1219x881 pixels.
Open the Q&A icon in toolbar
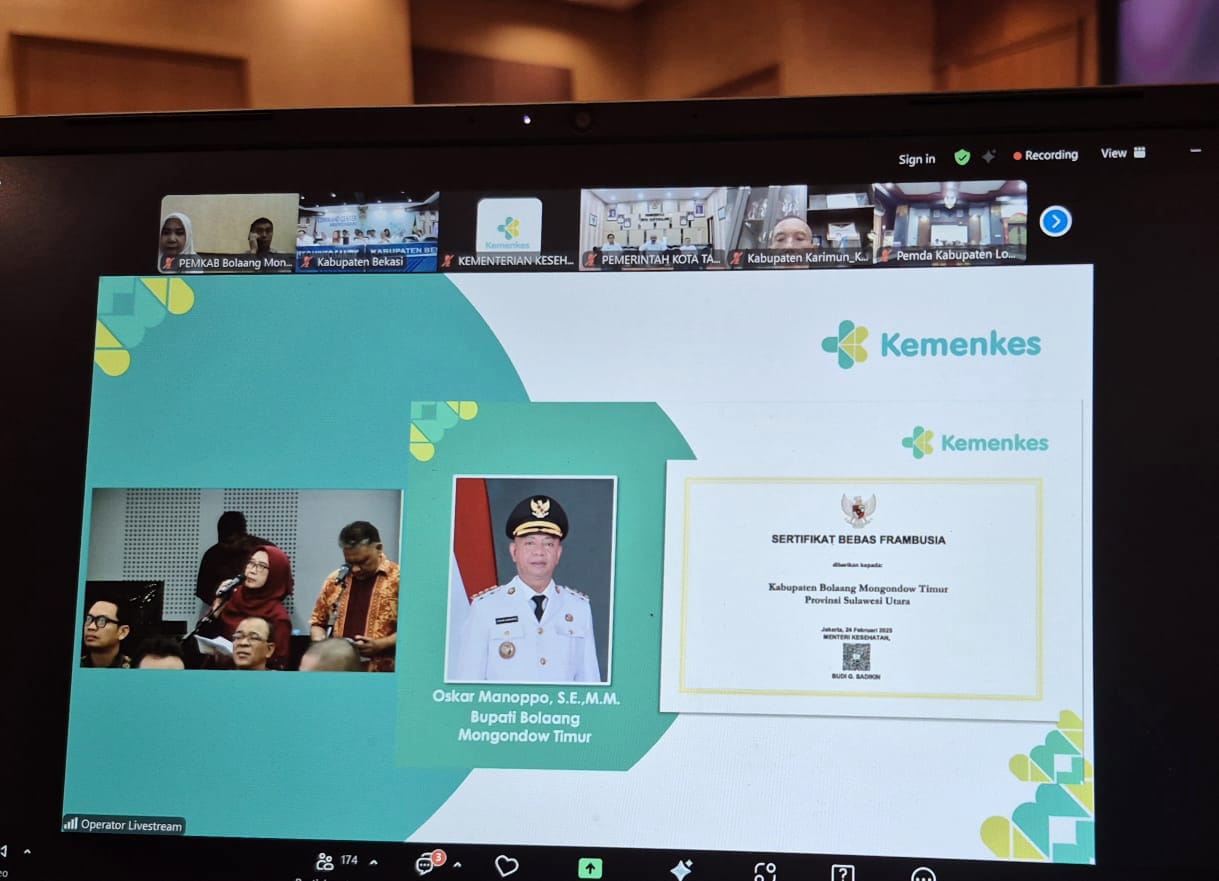click(843, 873)
